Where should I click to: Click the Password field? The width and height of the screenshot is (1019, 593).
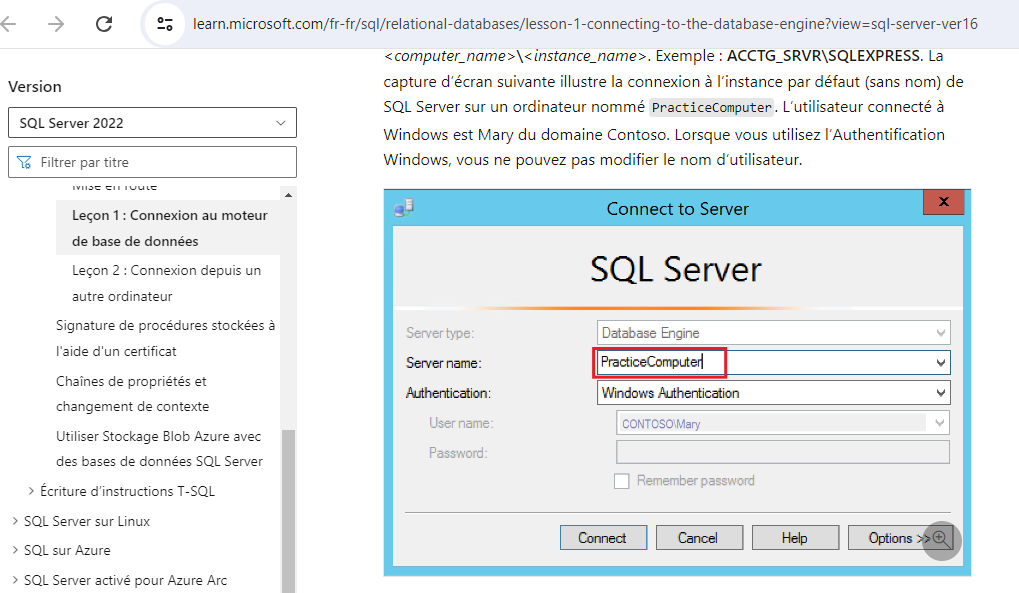point(782,453)
